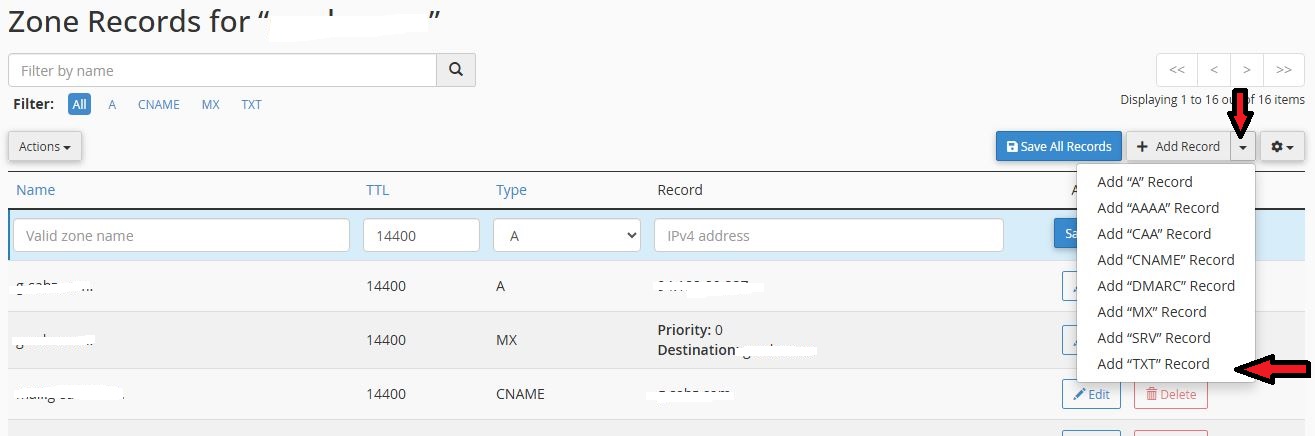Filter records by MX type
1315x436 pixels.
point(210,104)
